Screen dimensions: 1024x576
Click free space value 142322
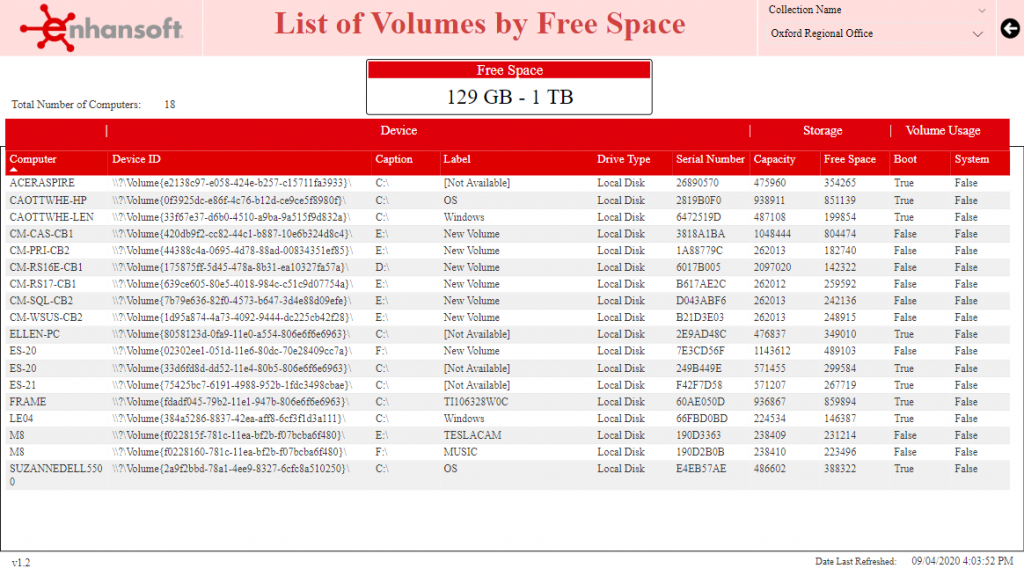point(840,267)
